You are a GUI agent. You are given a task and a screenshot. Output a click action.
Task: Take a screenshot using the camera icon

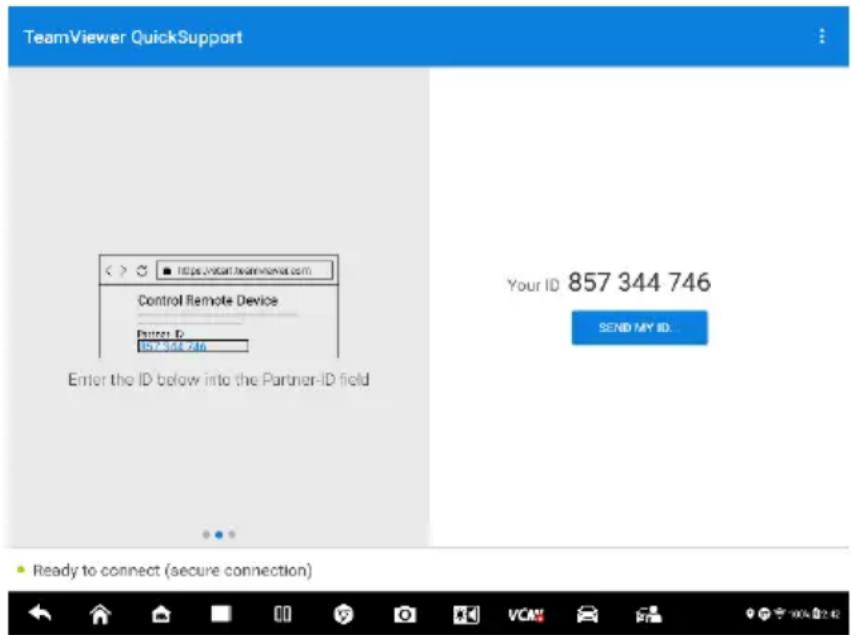tap(404, 614)
